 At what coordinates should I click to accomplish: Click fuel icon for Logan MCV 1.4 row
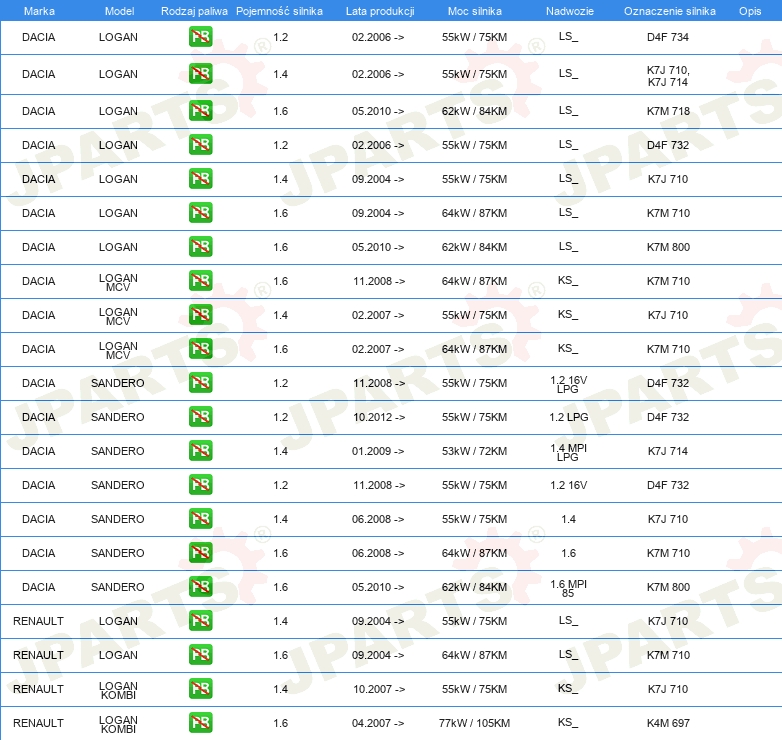pyautogui.click(x=200, y=315)
